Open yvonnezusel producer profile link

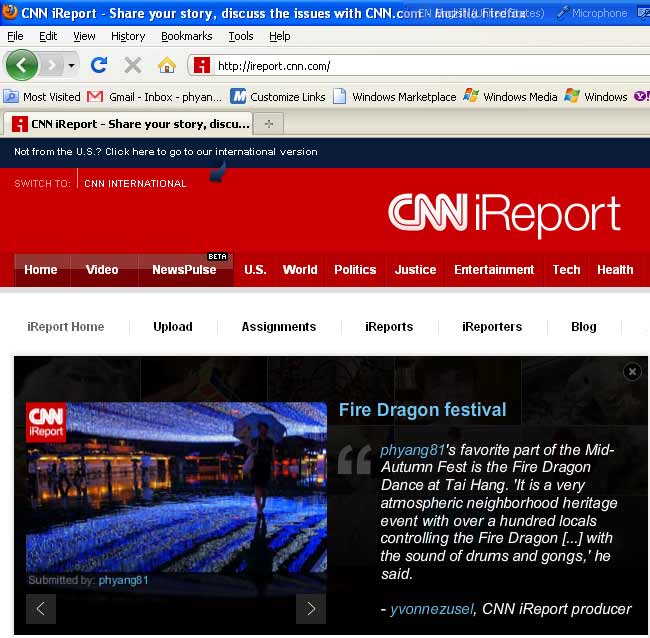click(x=431, y=609)
